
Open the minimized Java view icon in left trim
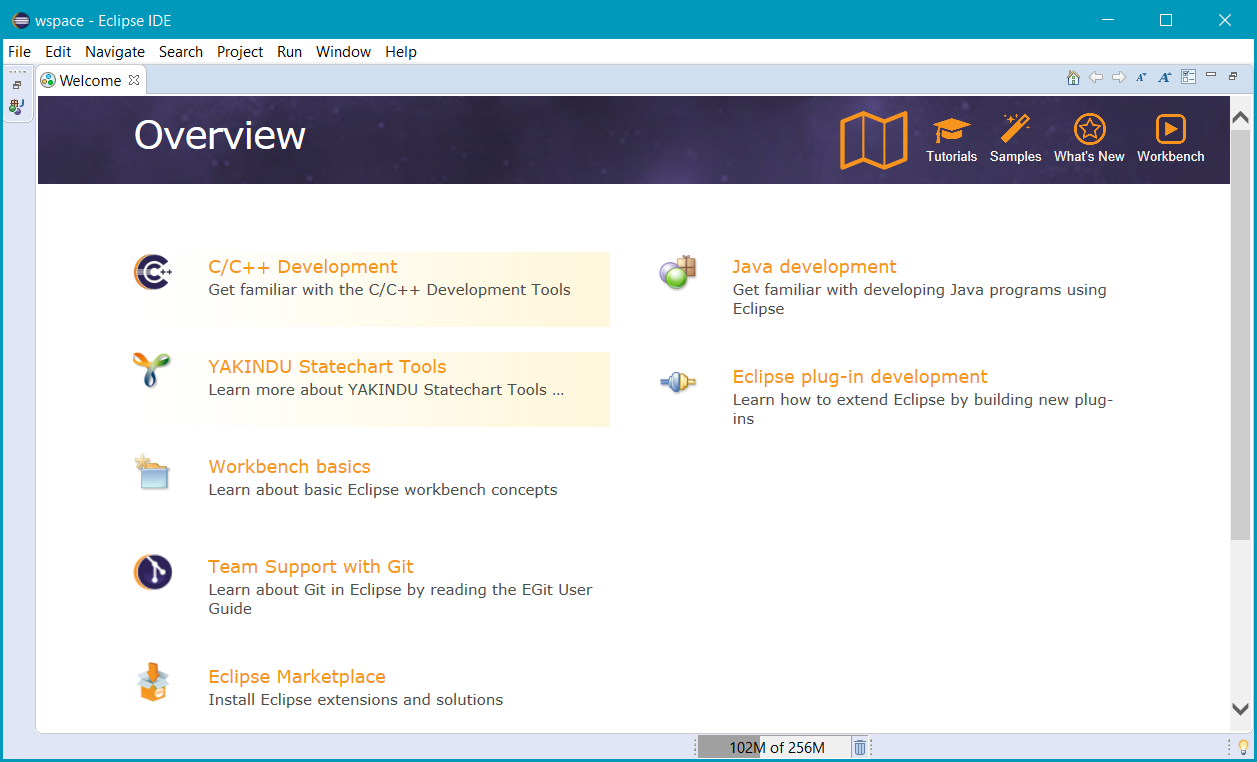17,106
